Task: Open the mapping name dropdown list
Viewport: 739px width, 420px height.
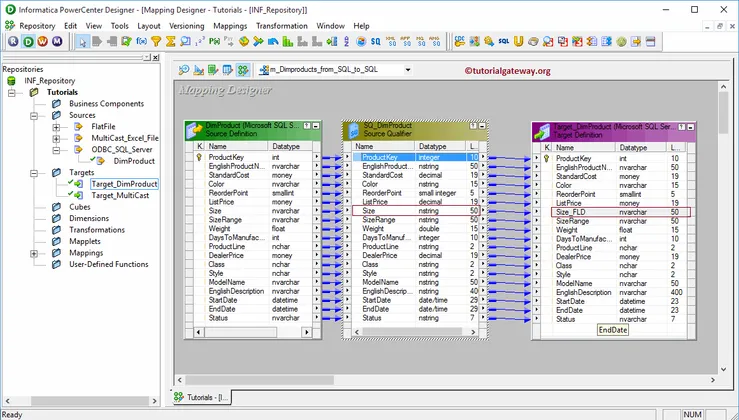Action: (x=408, y=70)
